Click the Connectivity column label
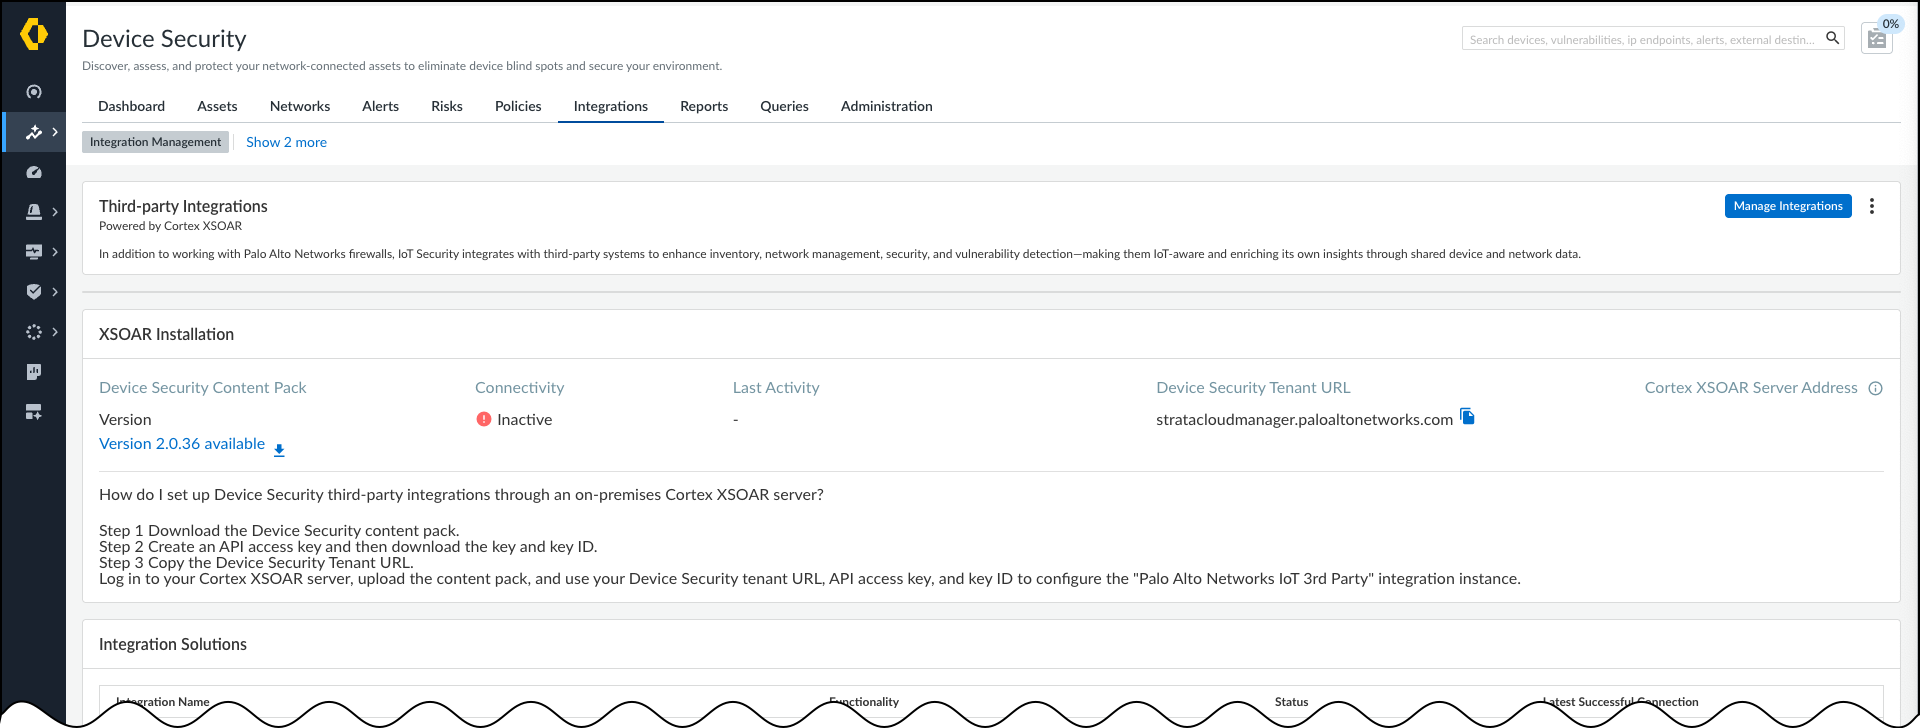 519,388
